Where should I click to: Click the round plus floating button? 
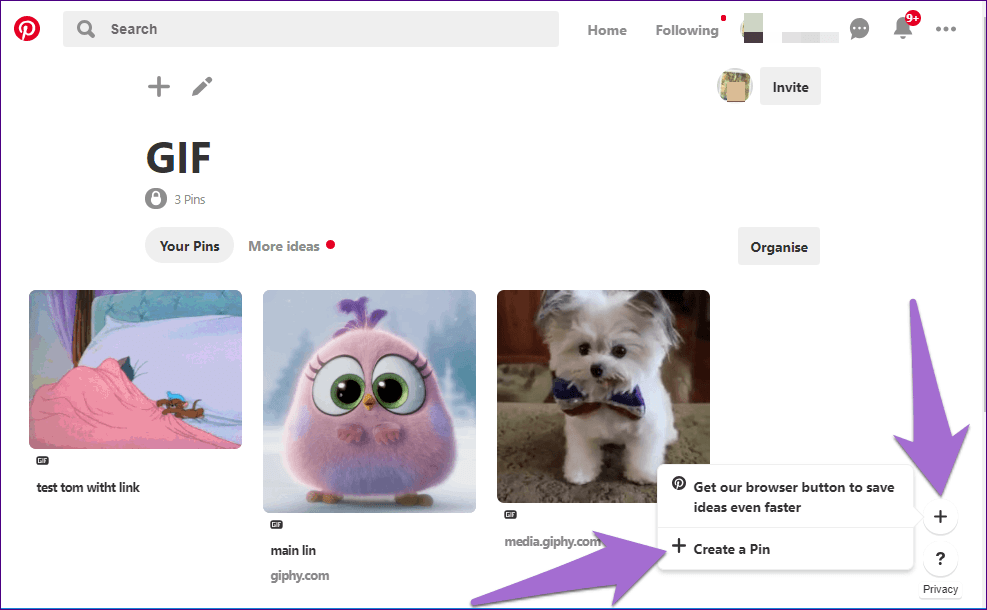(940, 517)
